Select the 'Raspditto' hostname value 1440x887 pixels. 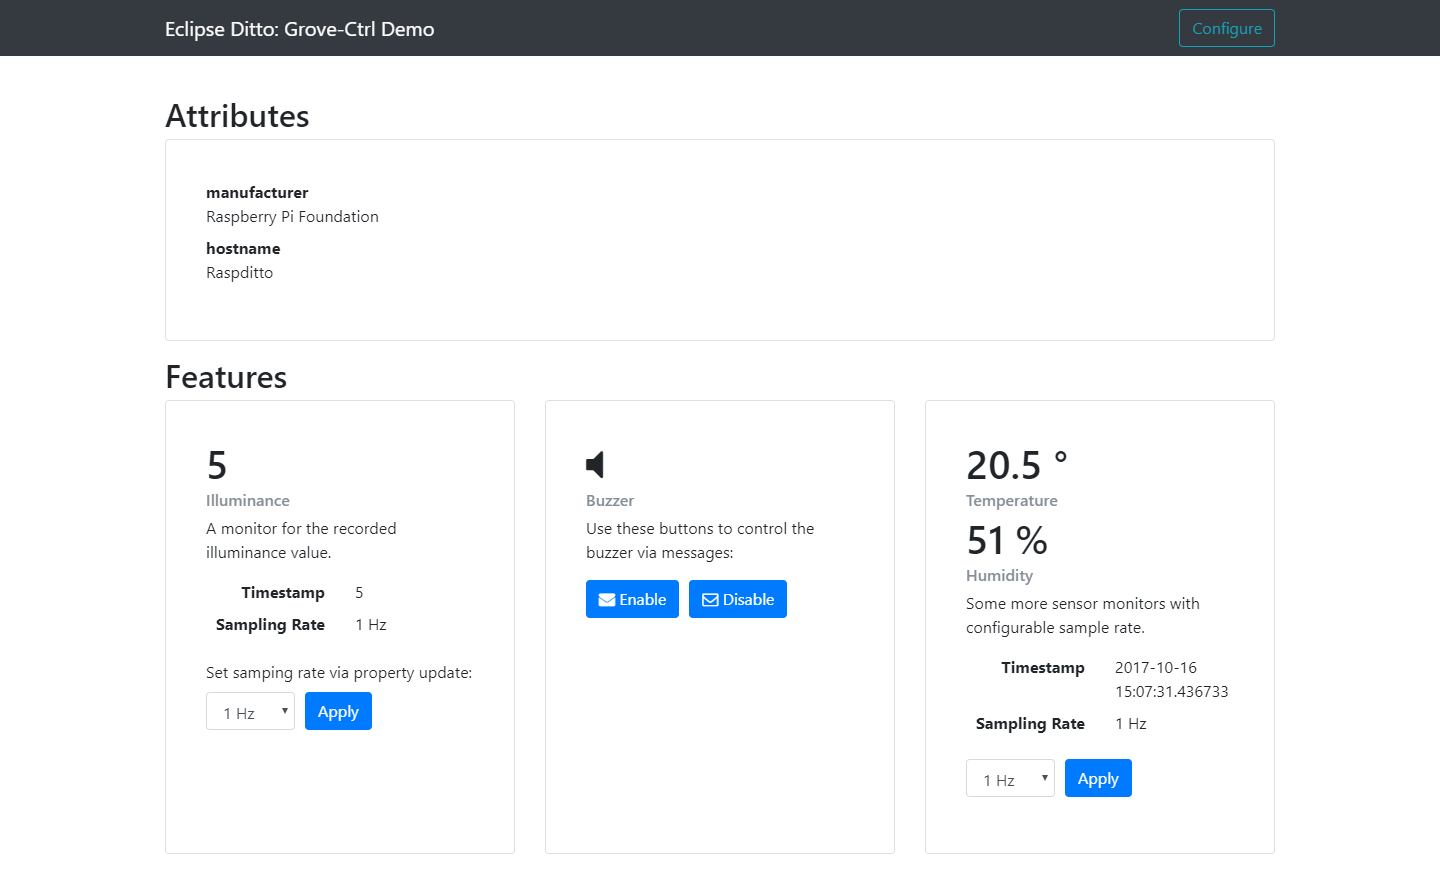(x=239, y=272)
